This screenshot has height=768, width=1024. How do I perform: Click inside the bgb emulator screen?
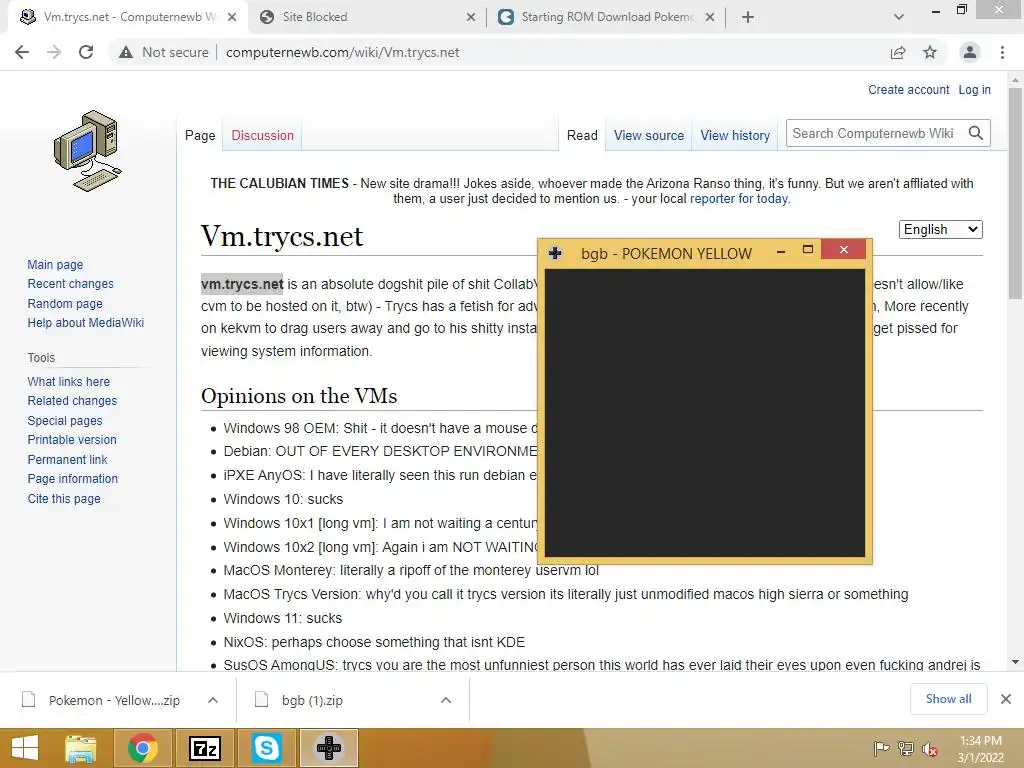[705, 413]
